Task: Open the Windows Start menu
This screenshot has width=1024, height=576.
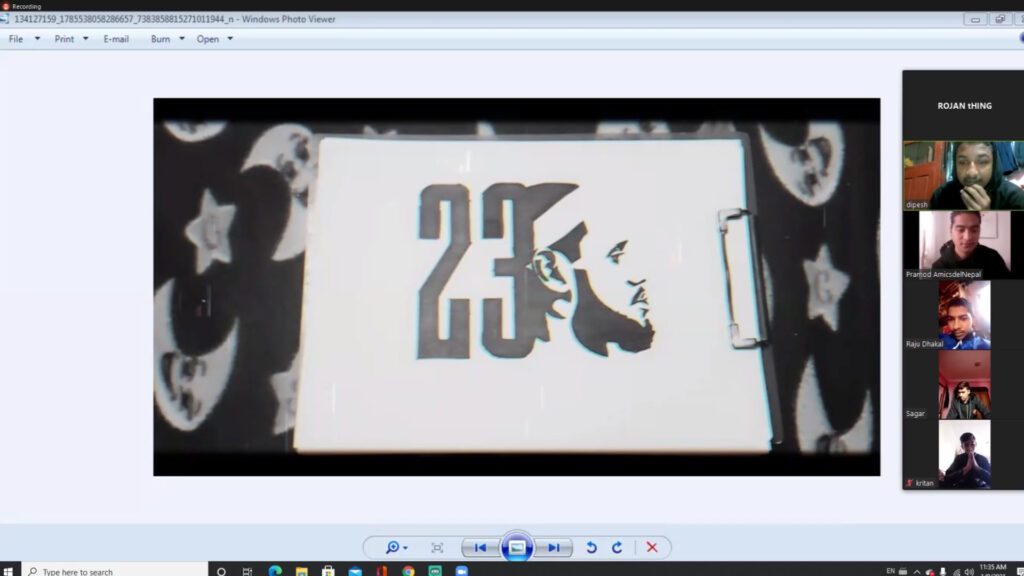Action: (x=8, y=571)
